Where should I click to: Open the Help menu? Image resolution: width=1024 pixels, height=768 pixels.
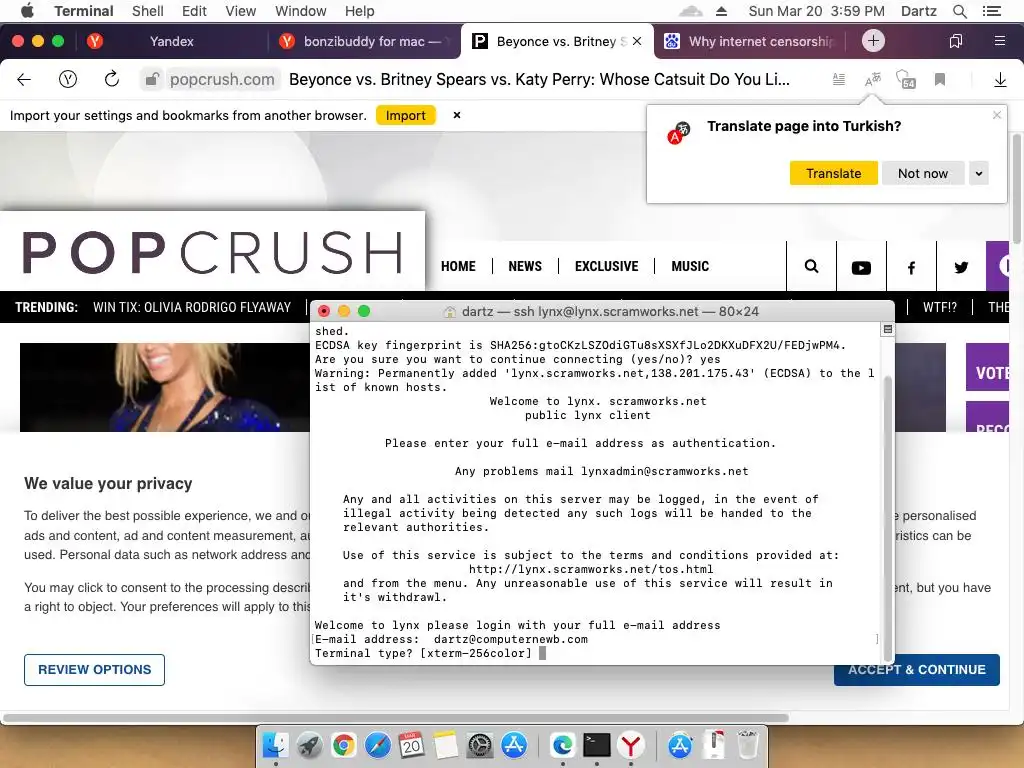(360, 11)
